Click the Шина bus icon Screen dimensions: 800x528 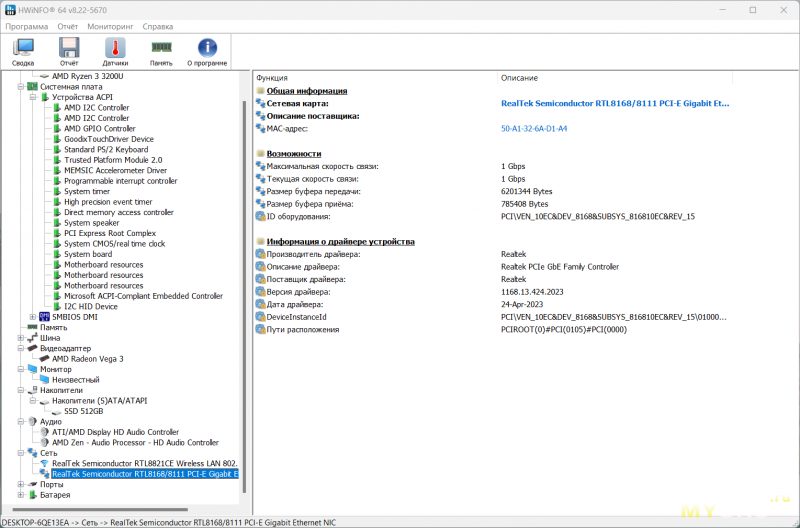click(x=33, y=338)
